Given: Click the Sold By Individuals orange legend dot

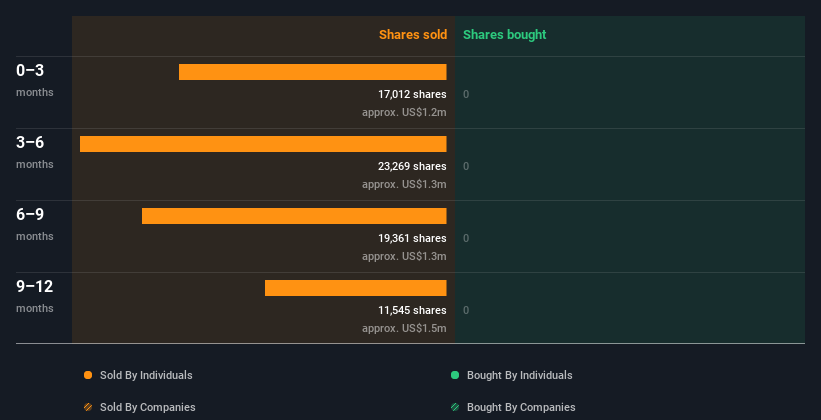Looking at the screenshot, I should coord(88,375).
